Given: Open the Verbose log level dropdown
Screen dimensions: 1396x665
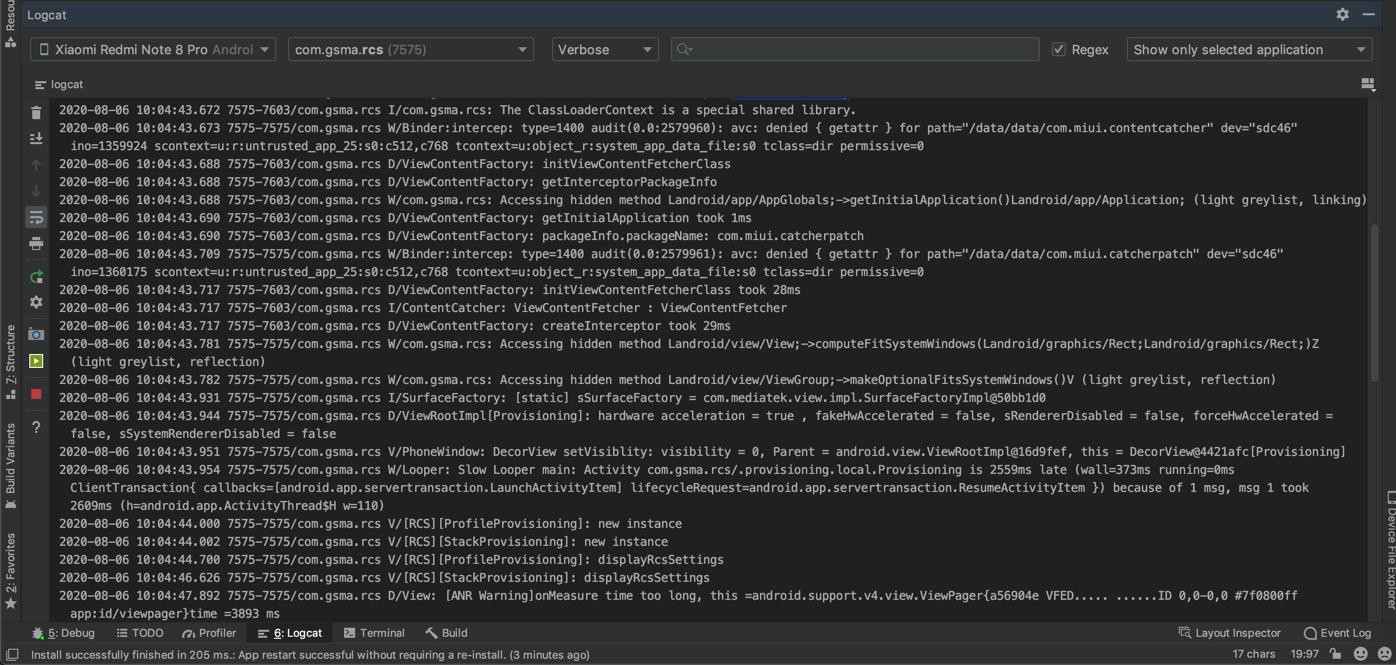Looking at the screenshot, I should pyautogui.click(x=605, y=49).
